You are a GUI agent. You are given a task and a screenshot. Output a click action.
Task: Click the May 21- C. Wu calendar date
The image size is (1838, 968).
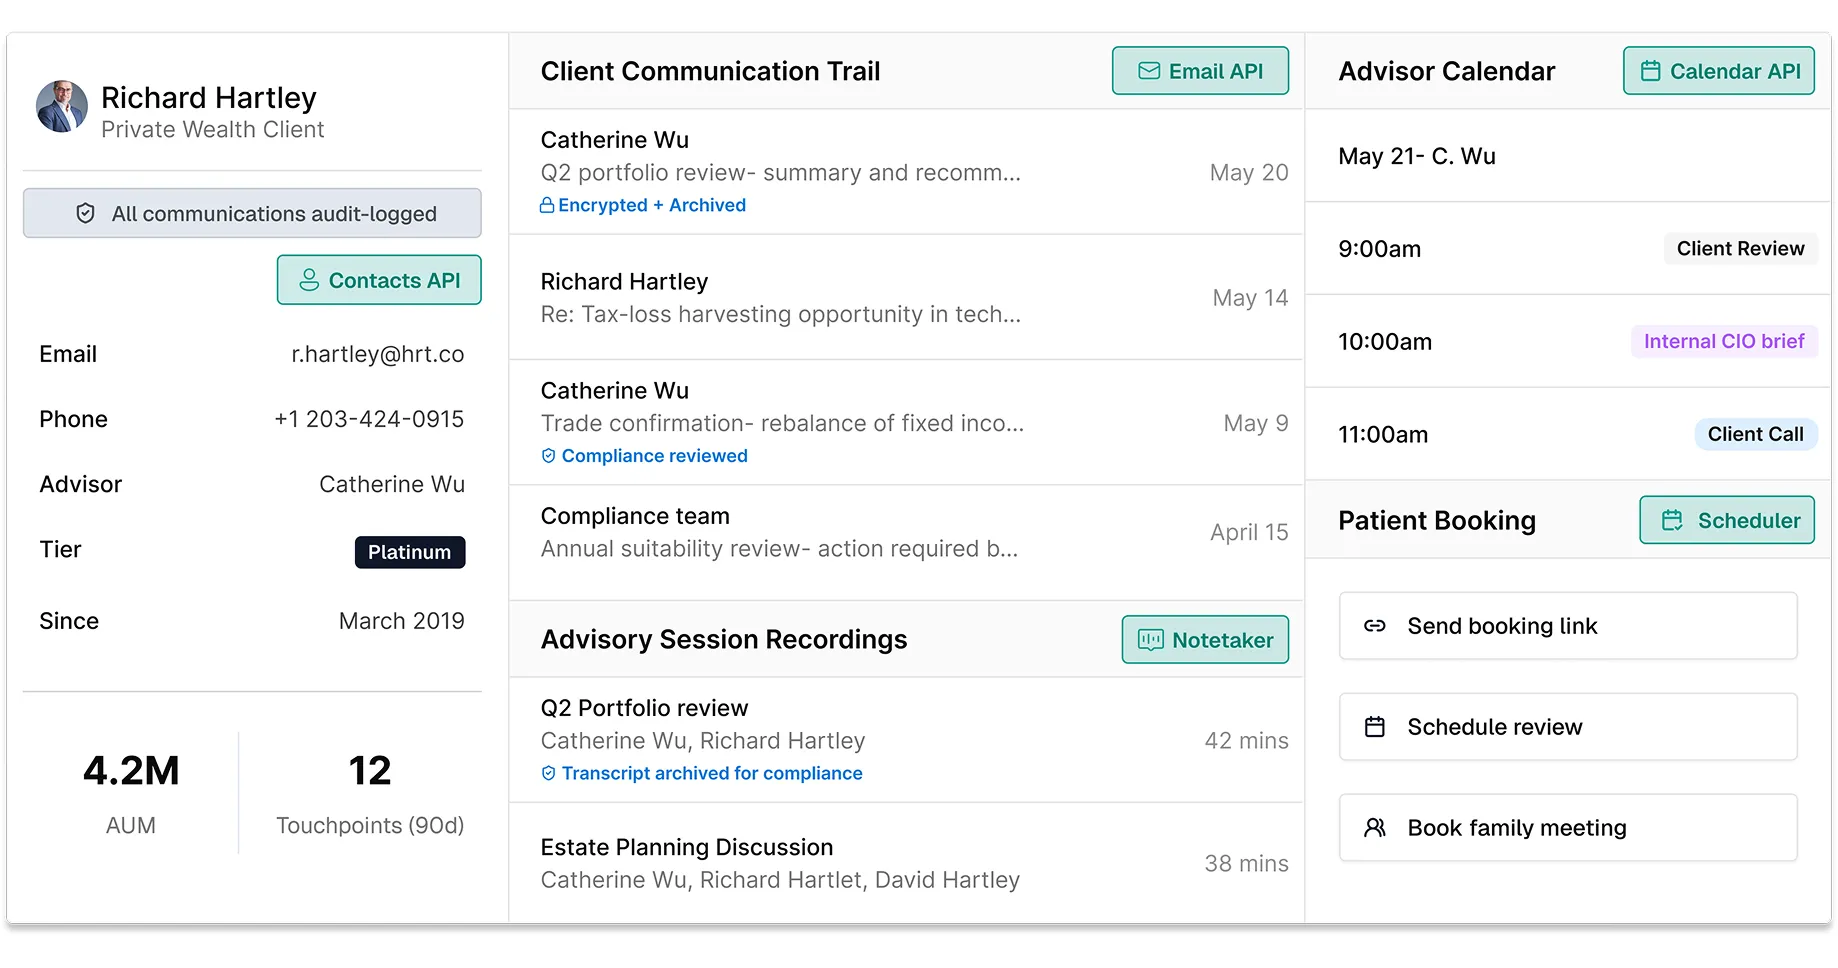(x=1417, y=156)
